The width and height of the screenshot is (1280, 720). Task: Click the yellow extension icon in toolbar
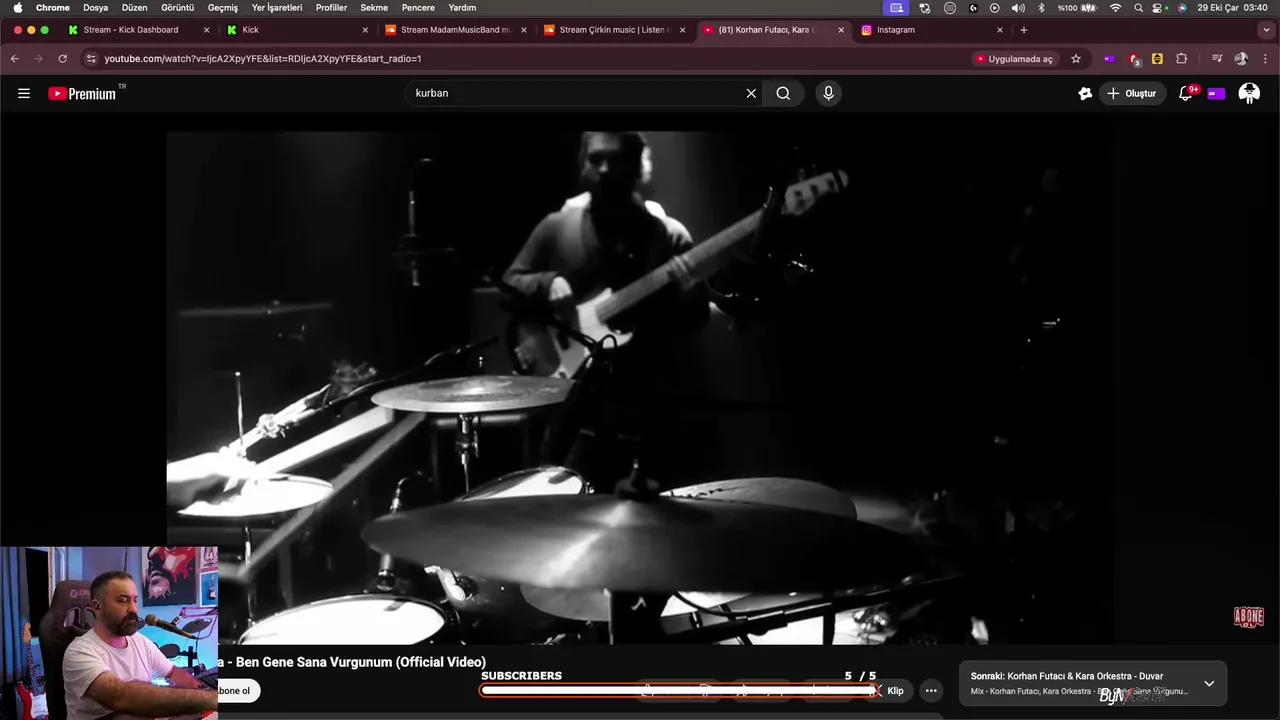tap(1157, 59)
